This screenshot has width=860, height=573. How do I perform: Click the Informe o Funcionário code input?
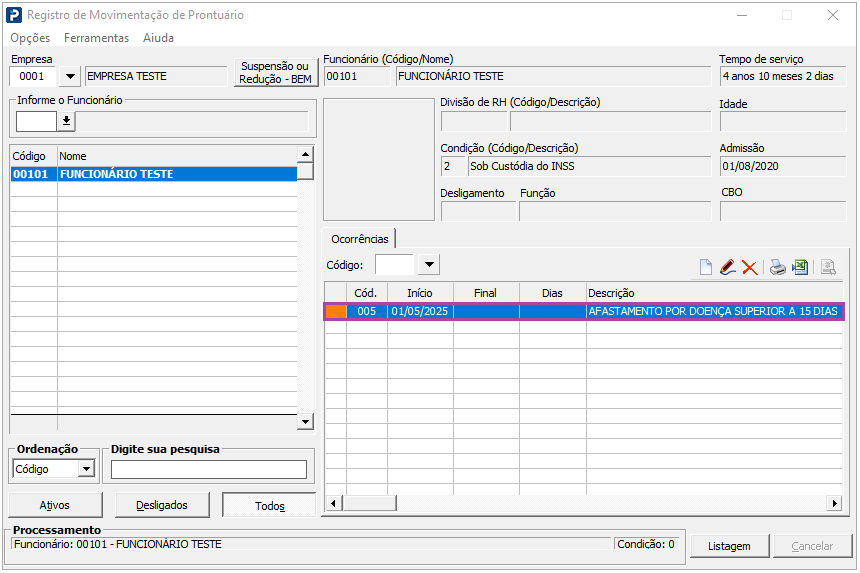click(36, 121)
